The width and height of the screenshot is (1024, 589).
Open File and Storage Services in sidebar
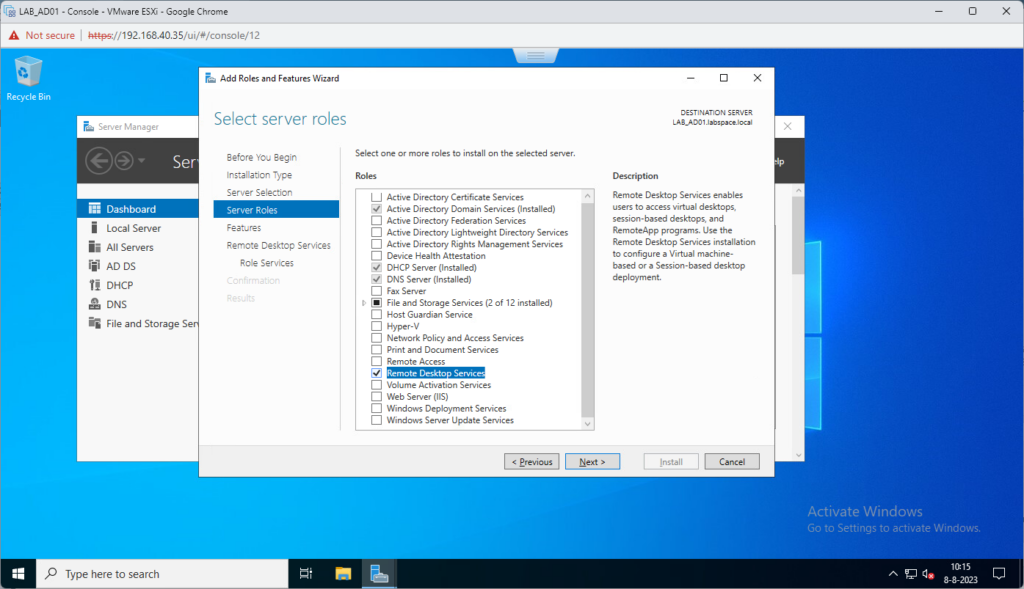pyautogui.click(x=138, y=323)
